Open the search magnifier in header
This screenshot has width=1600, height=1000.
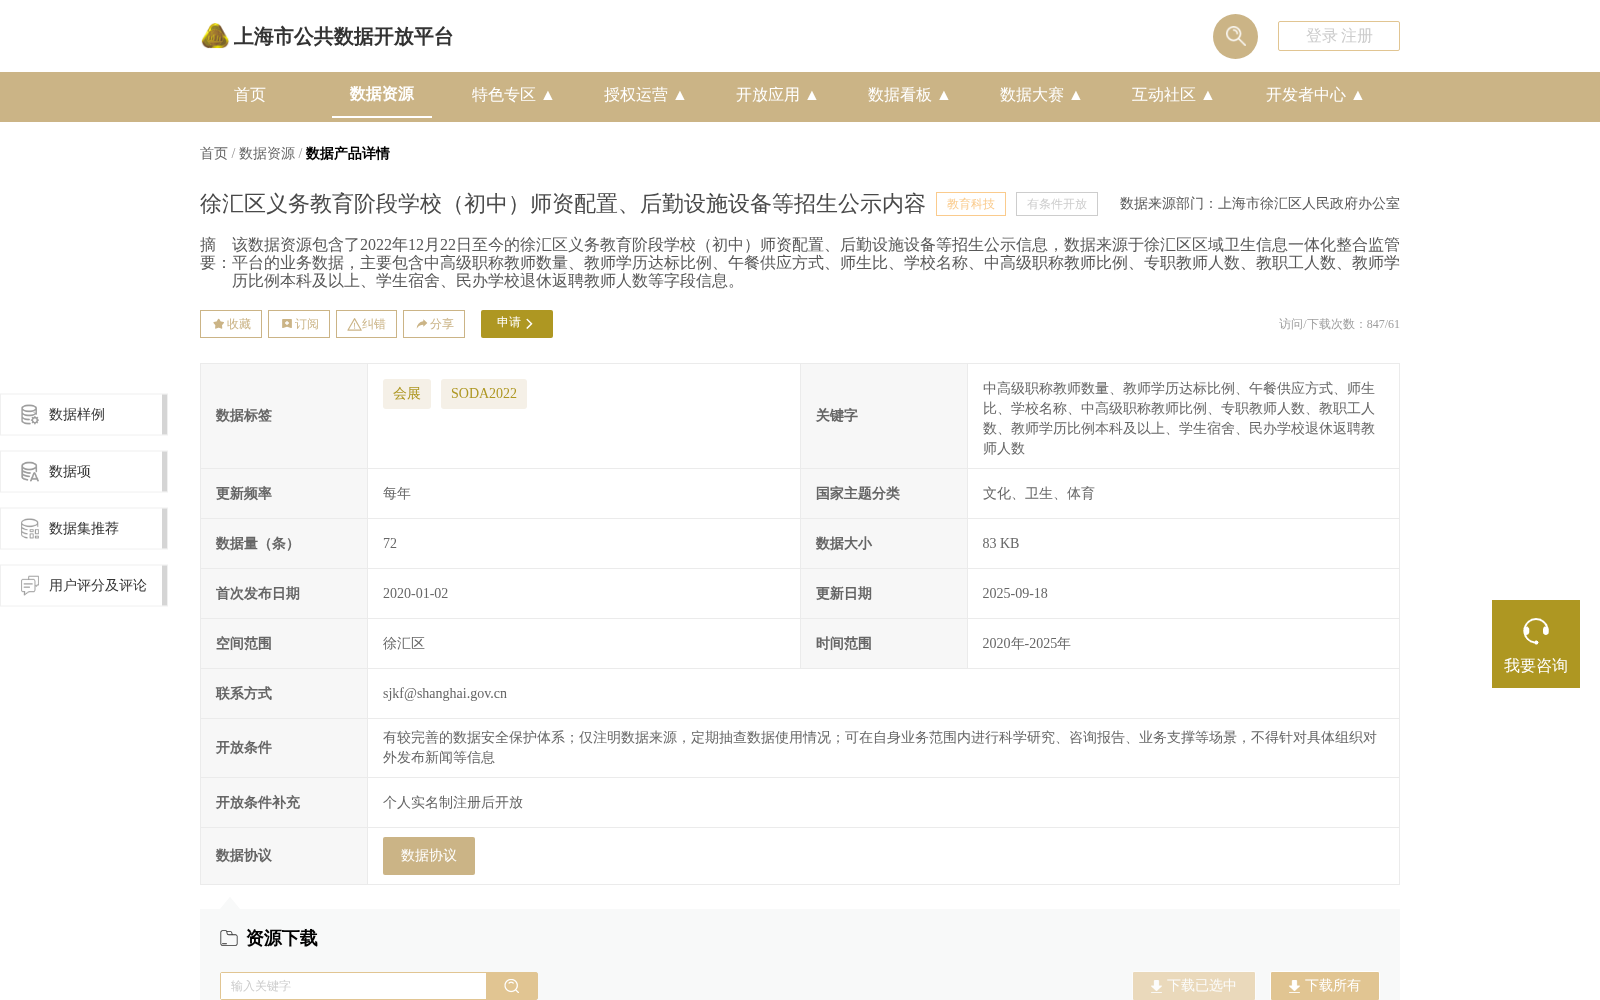pos(1235,36)
